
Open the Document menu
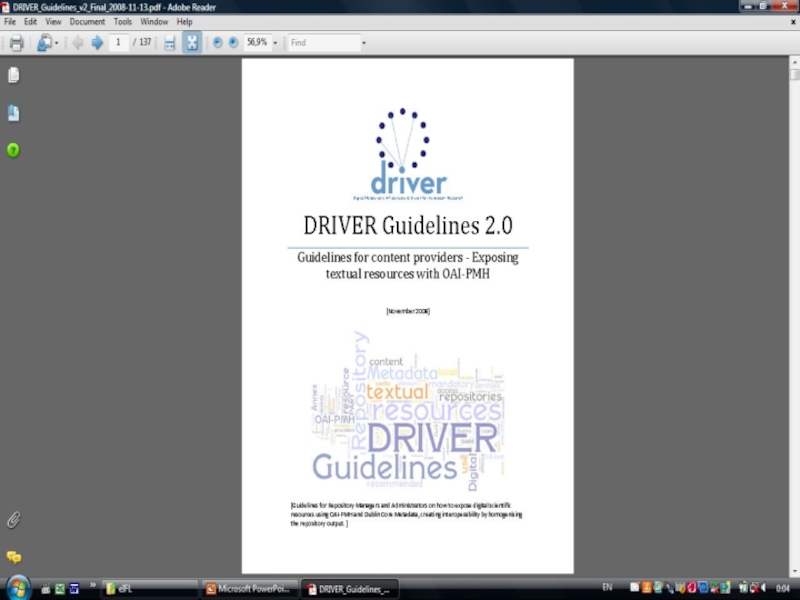pos(87,21)
